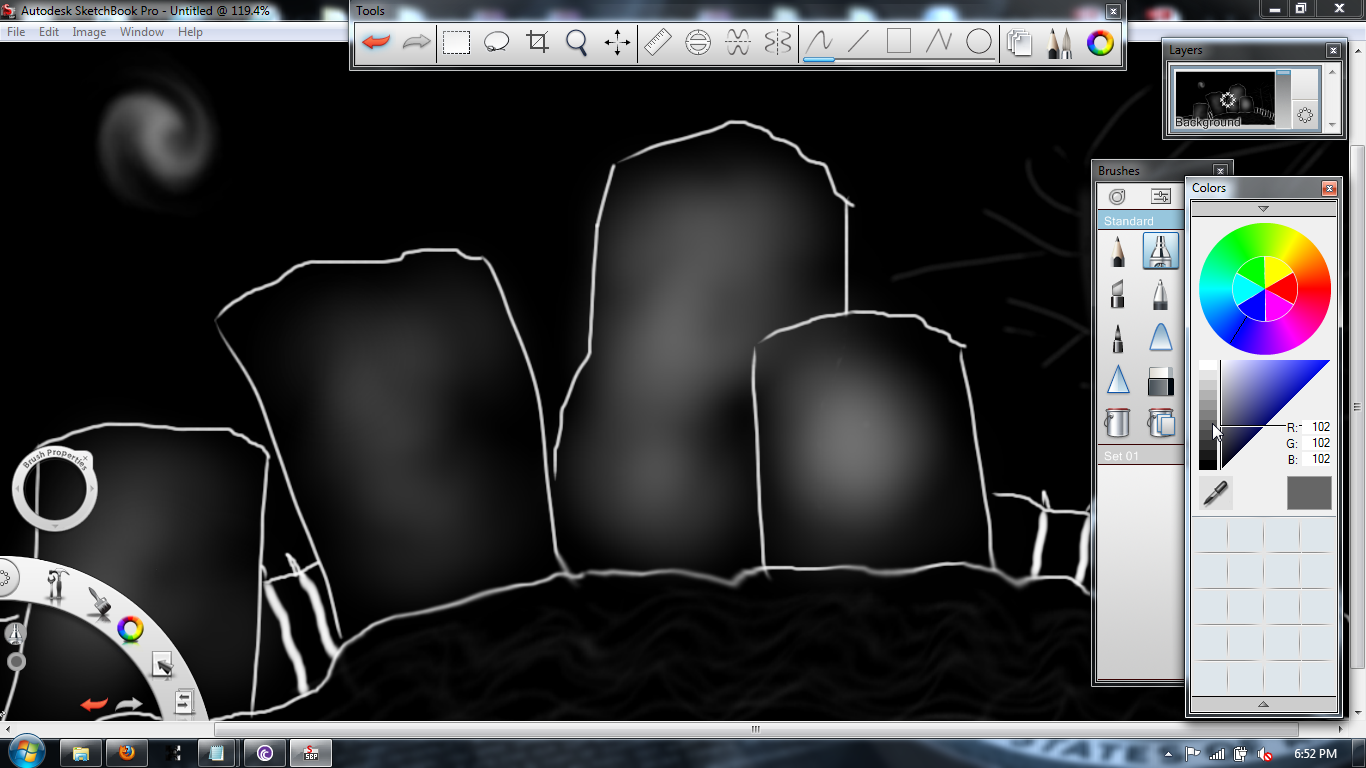Select the Standard brush set header
The width and height of the screenshot is (1366, 768).
(x=1141, y=221)
